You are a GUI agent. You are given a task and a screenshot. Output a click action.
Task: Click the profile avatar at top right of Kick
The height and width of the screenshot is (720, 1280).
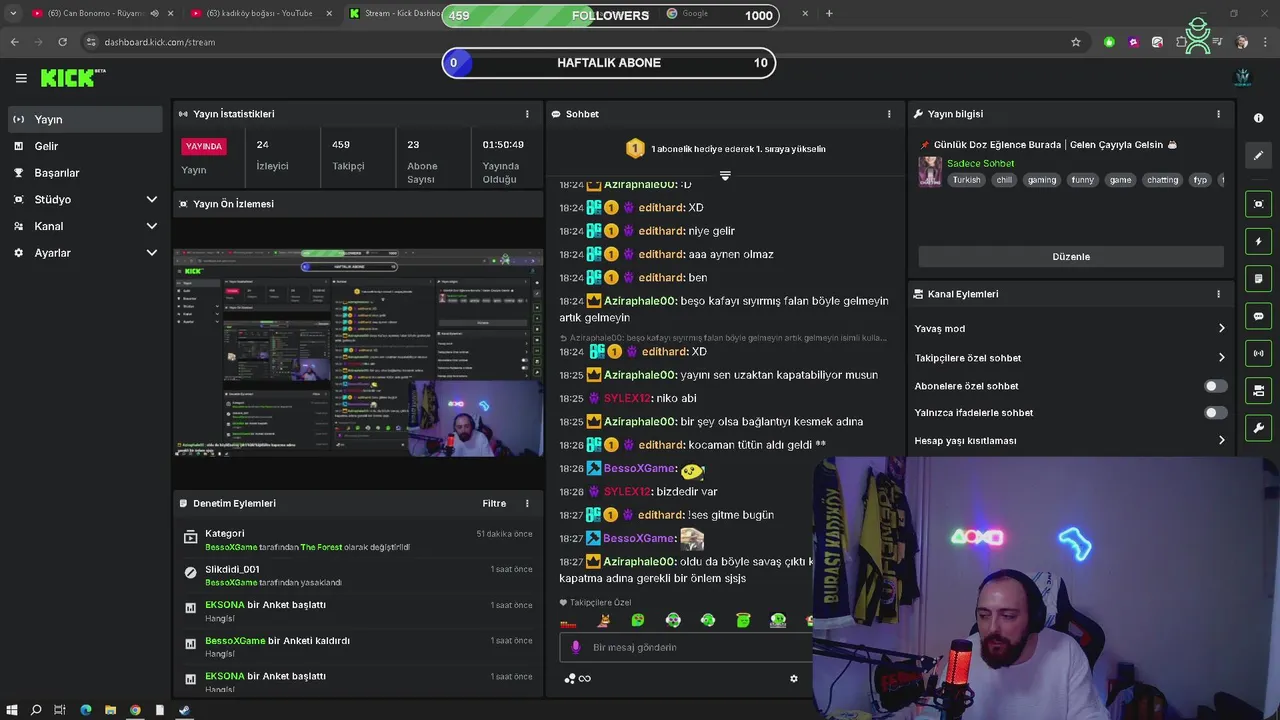(x=1243, y=77)
